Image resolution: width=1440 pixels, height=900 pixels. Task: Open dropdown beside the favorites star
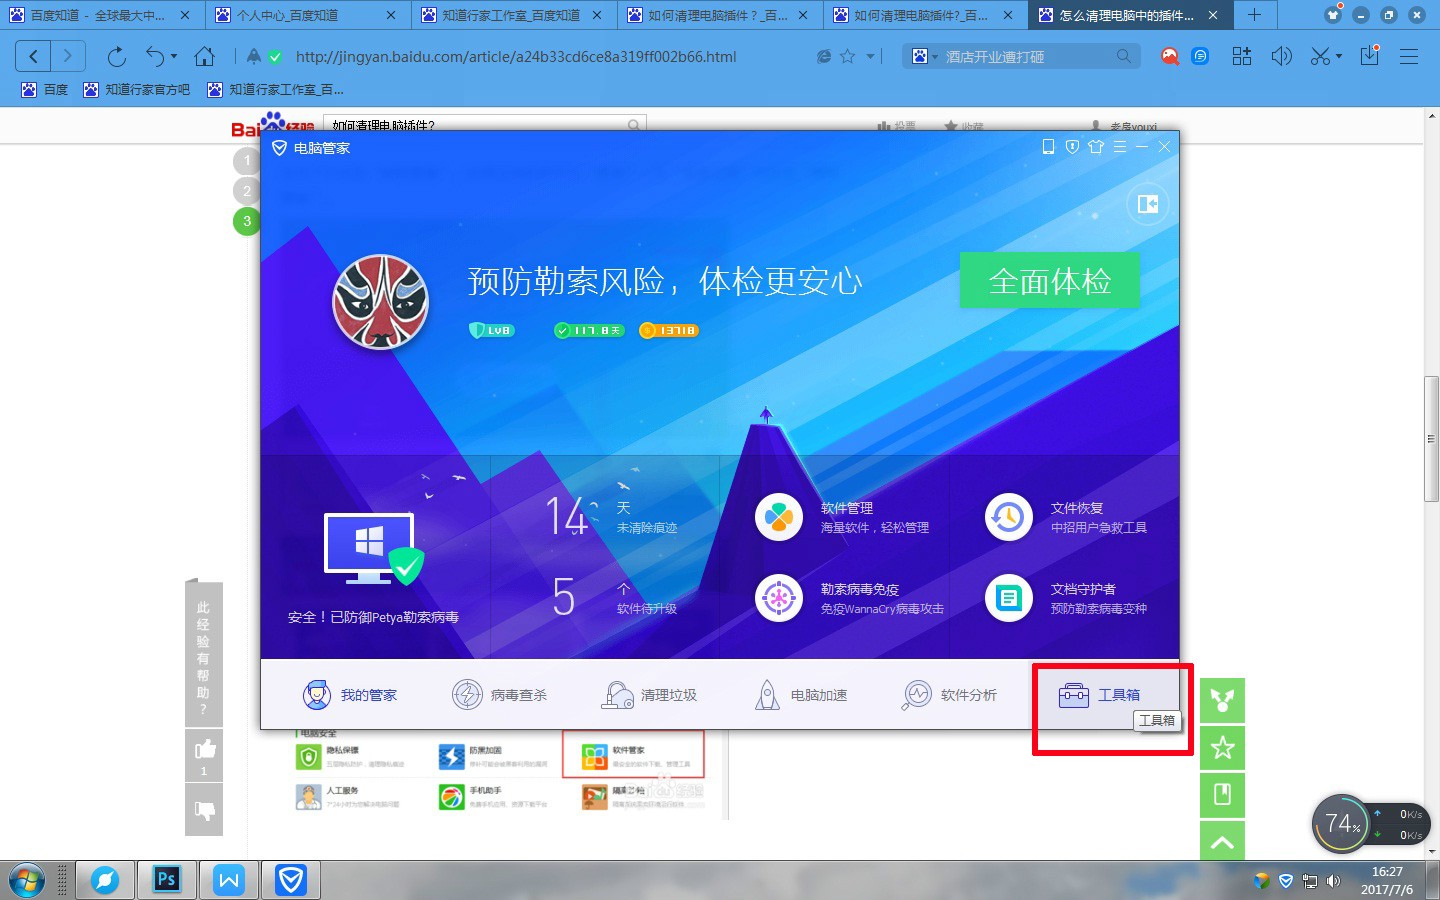[x=870, y=57]
